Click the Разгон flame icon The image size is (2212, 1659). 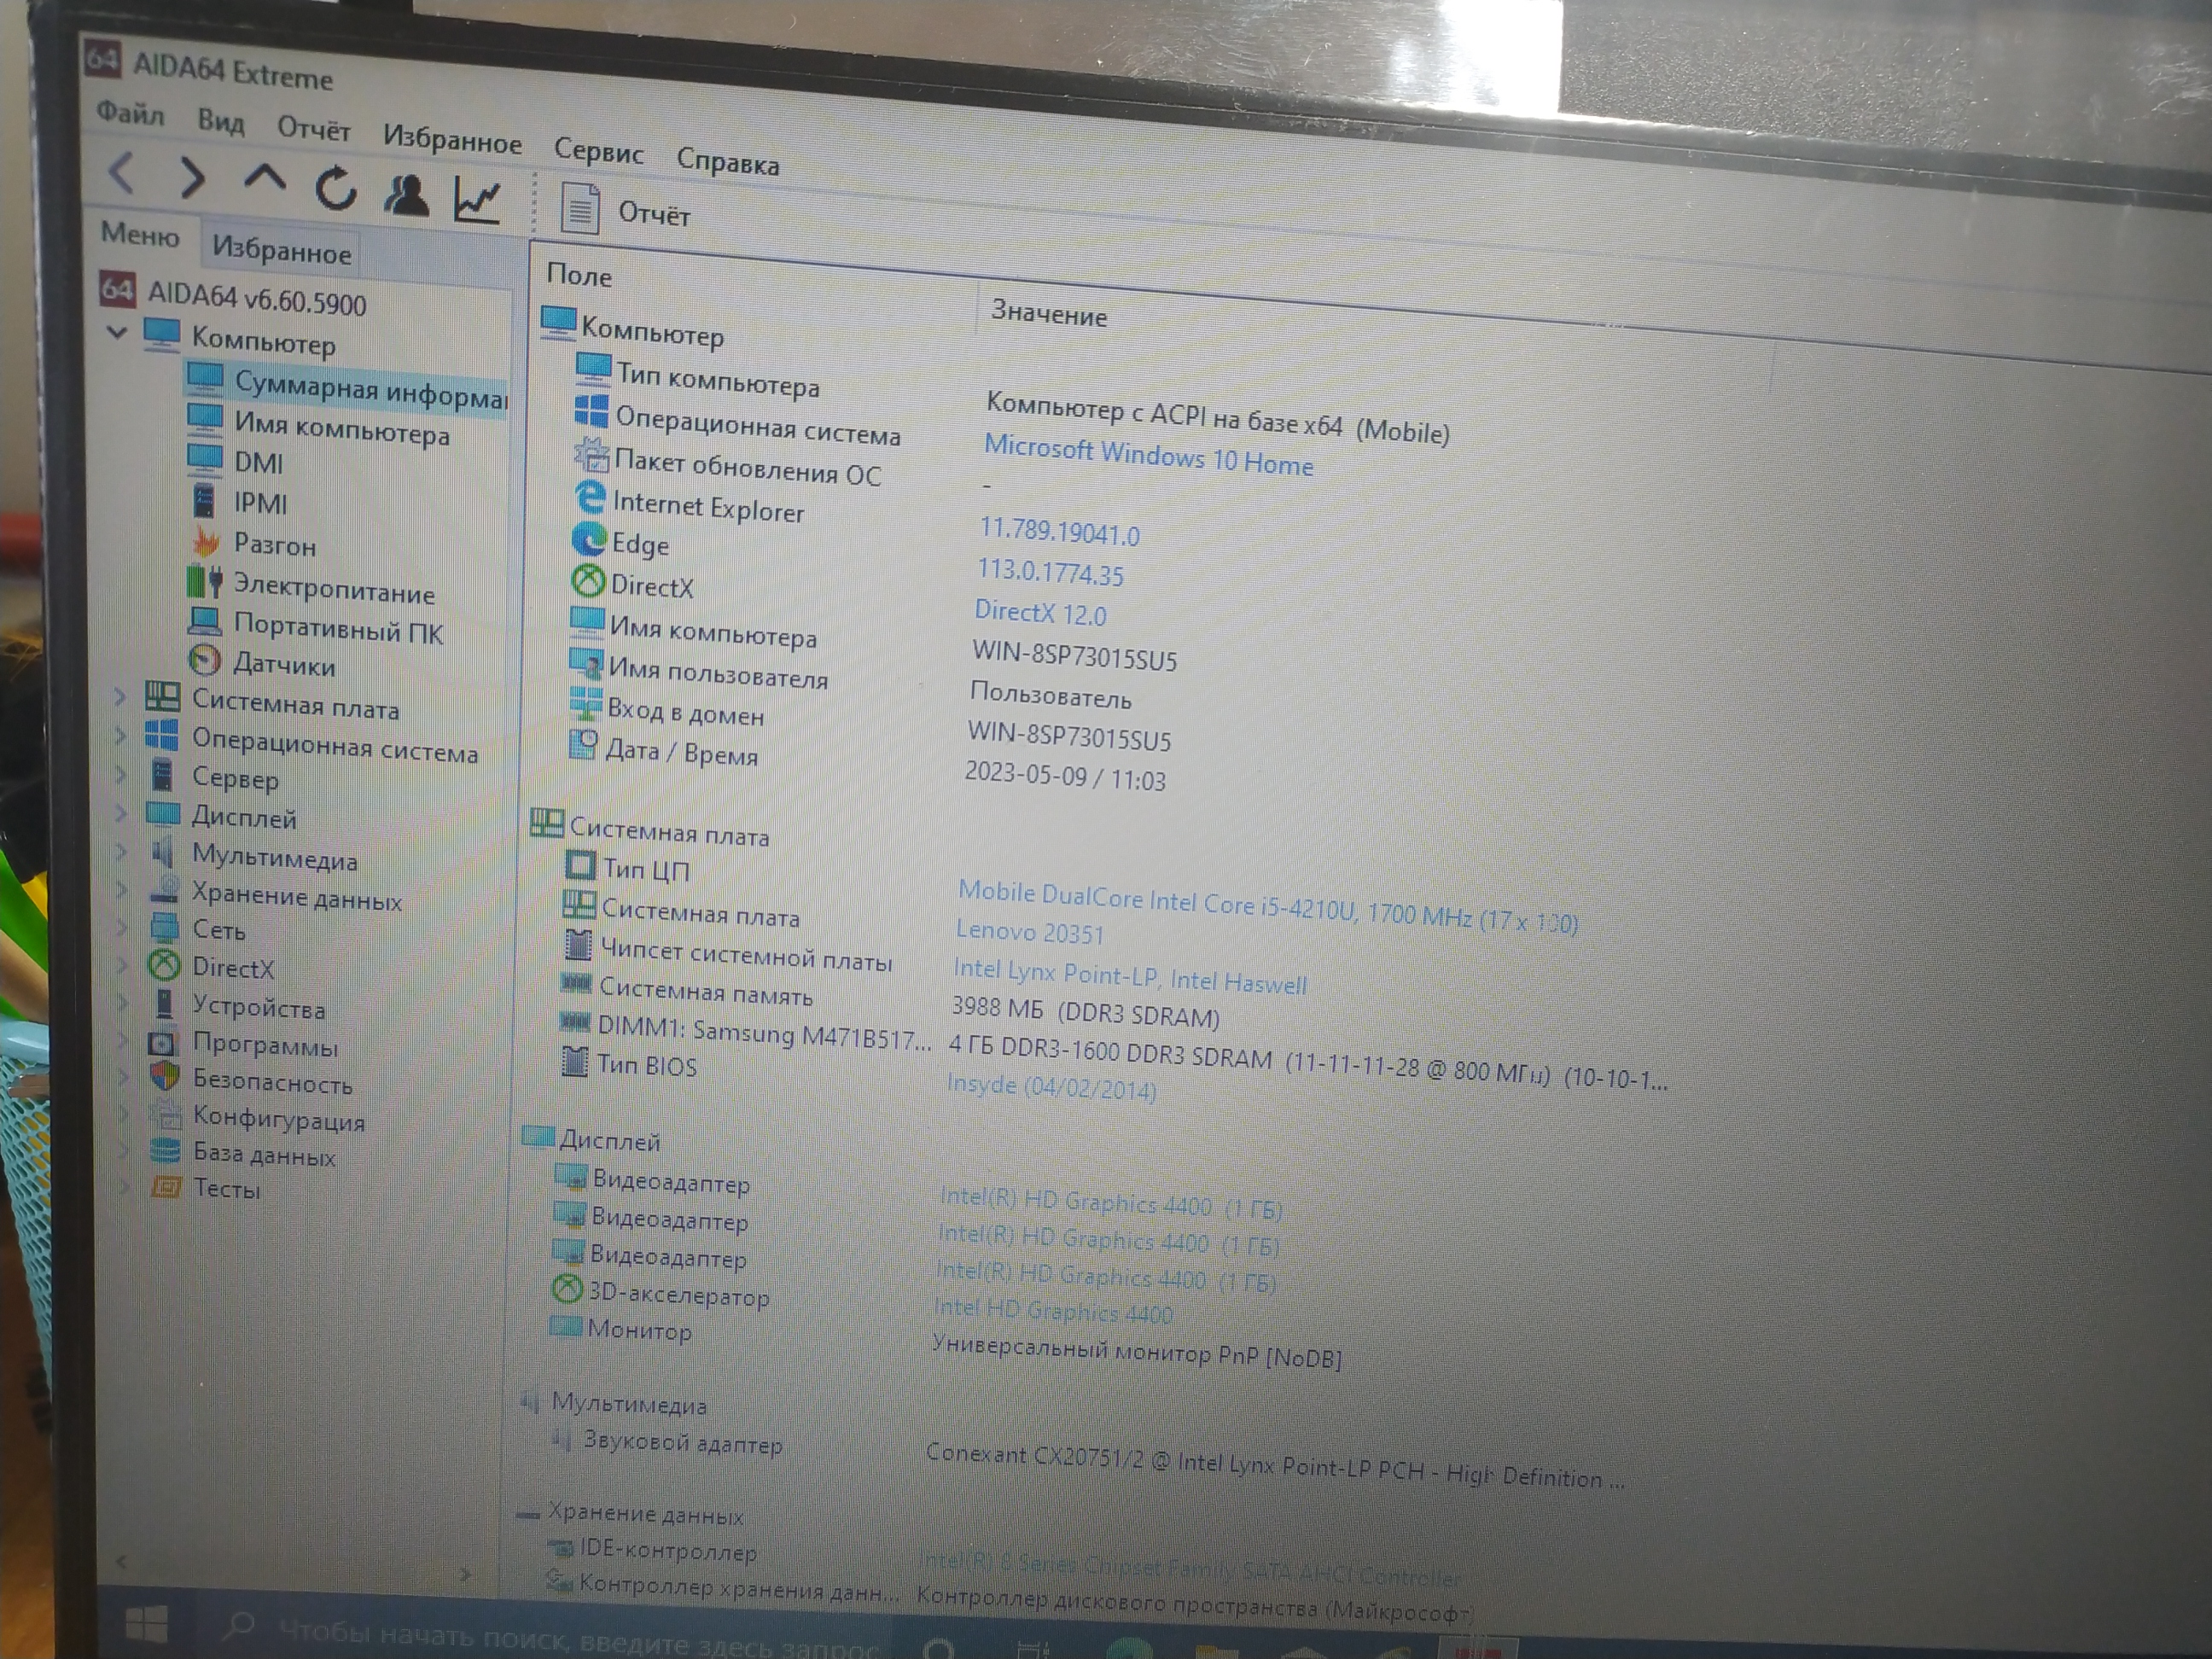206,541
